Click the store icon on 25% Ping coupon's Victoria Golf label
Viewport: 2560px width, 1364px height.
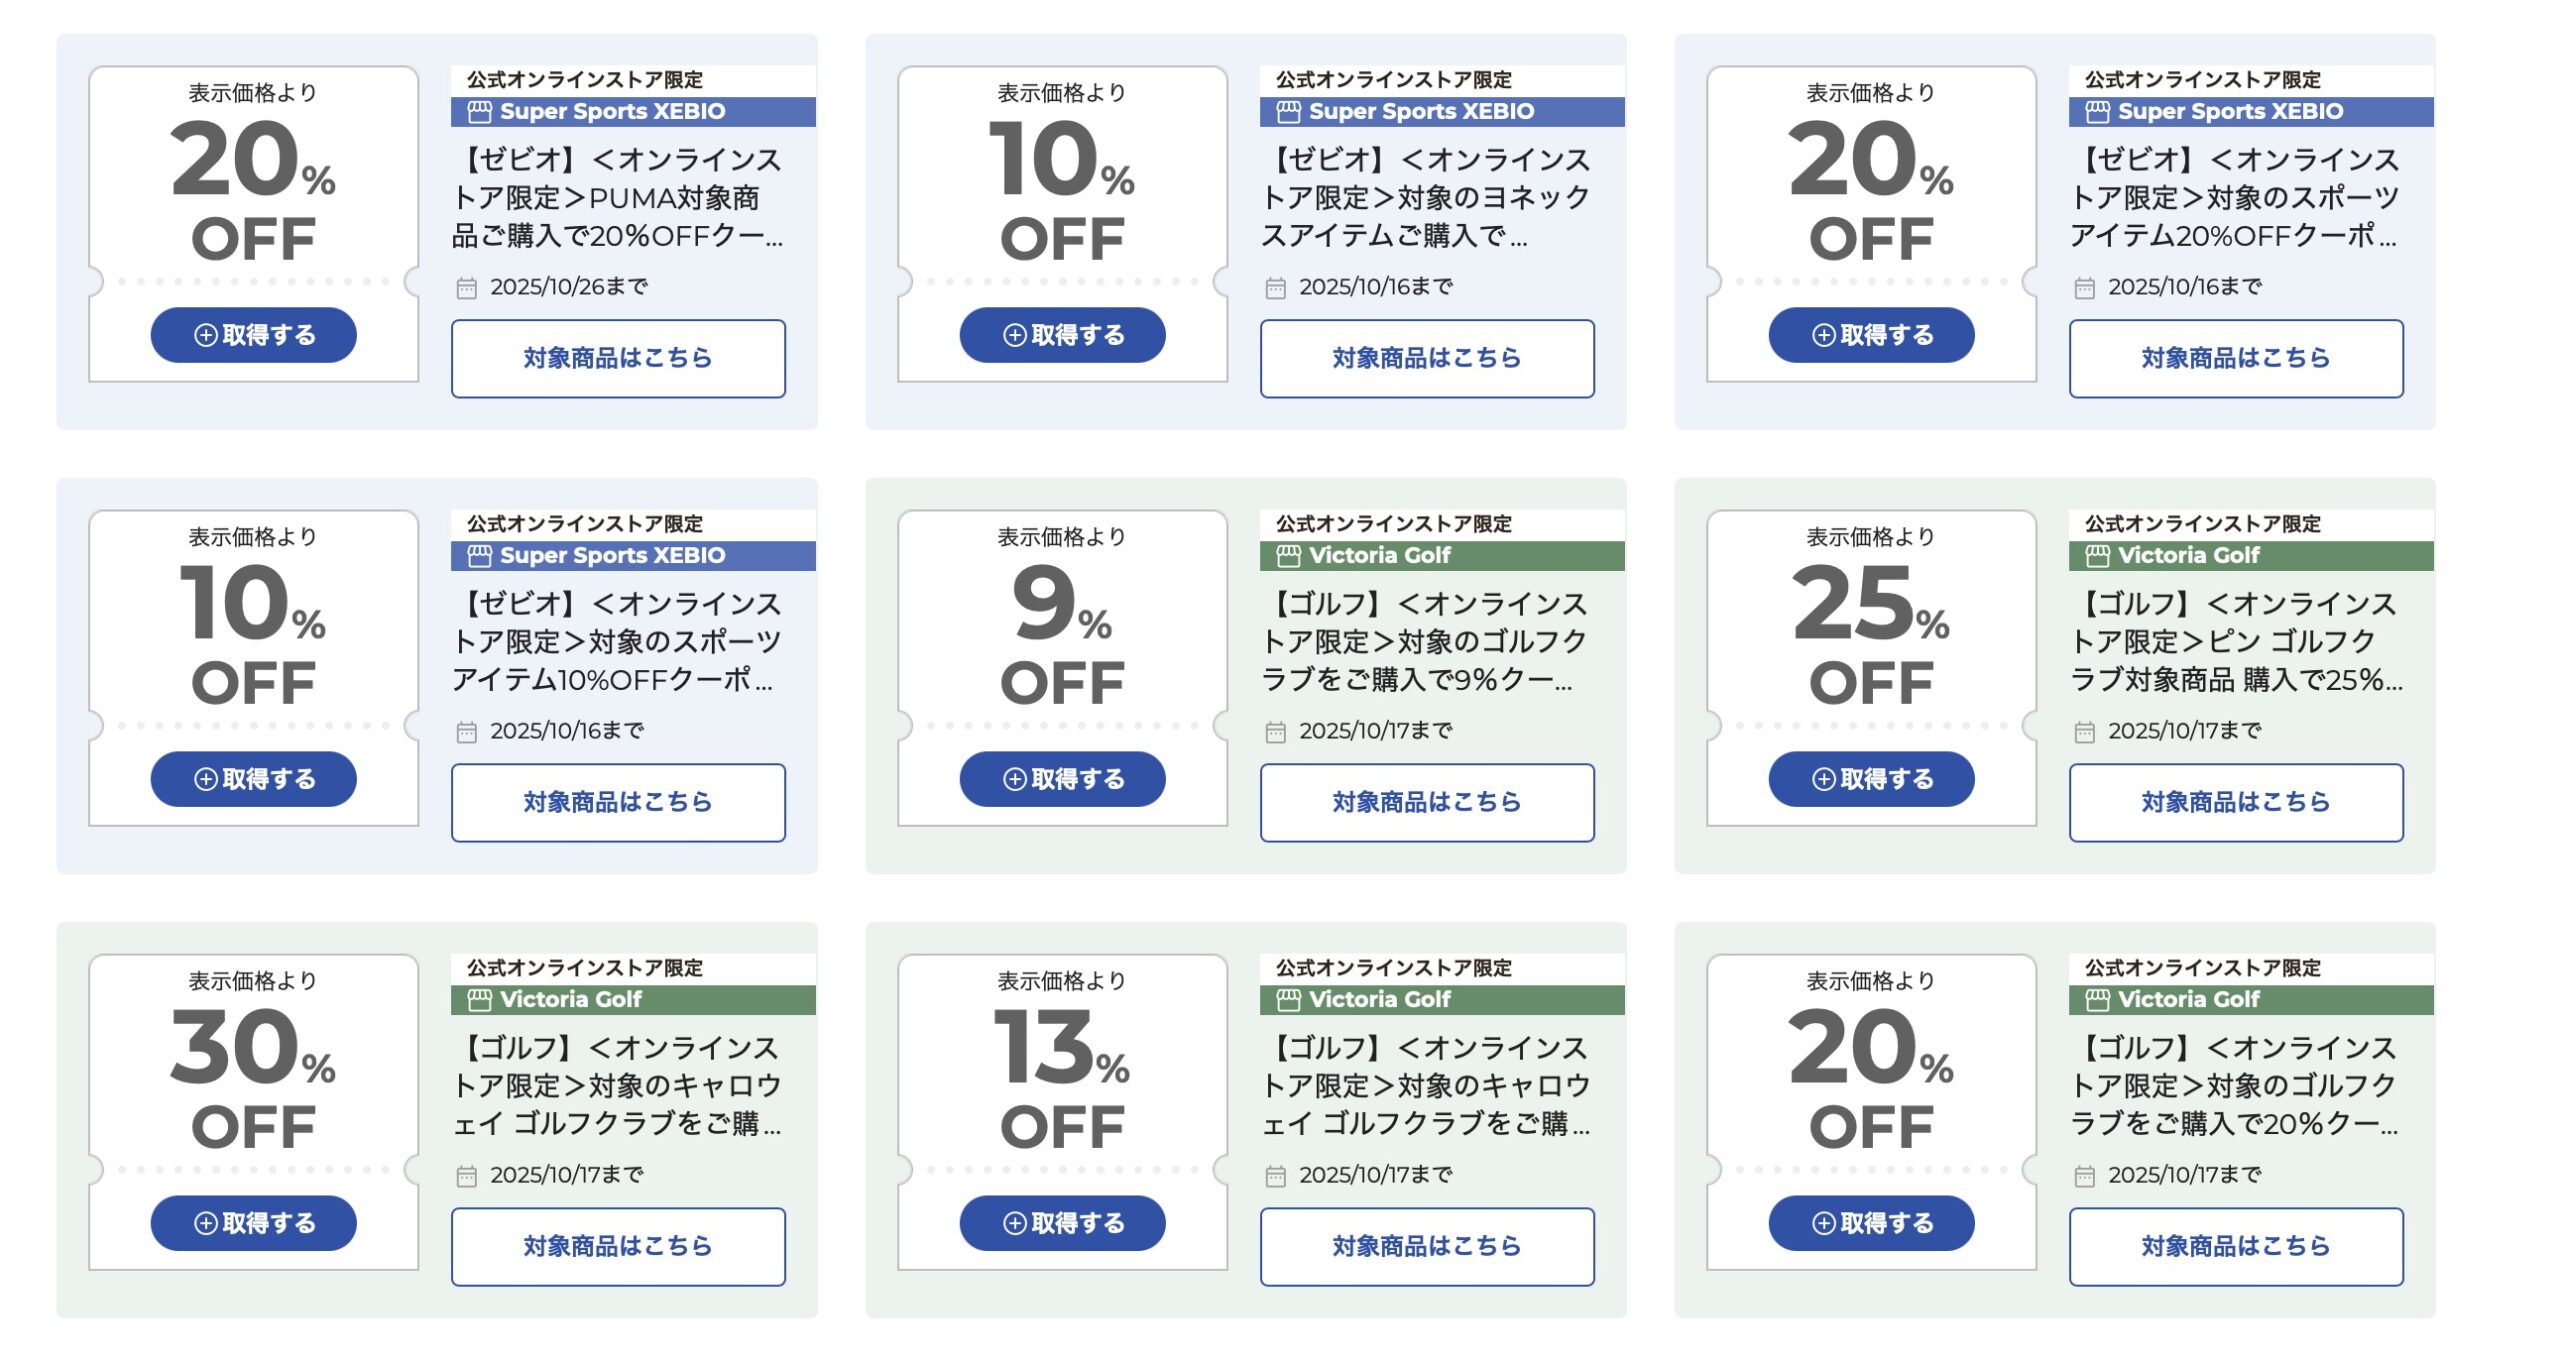tap(2097, 556)
